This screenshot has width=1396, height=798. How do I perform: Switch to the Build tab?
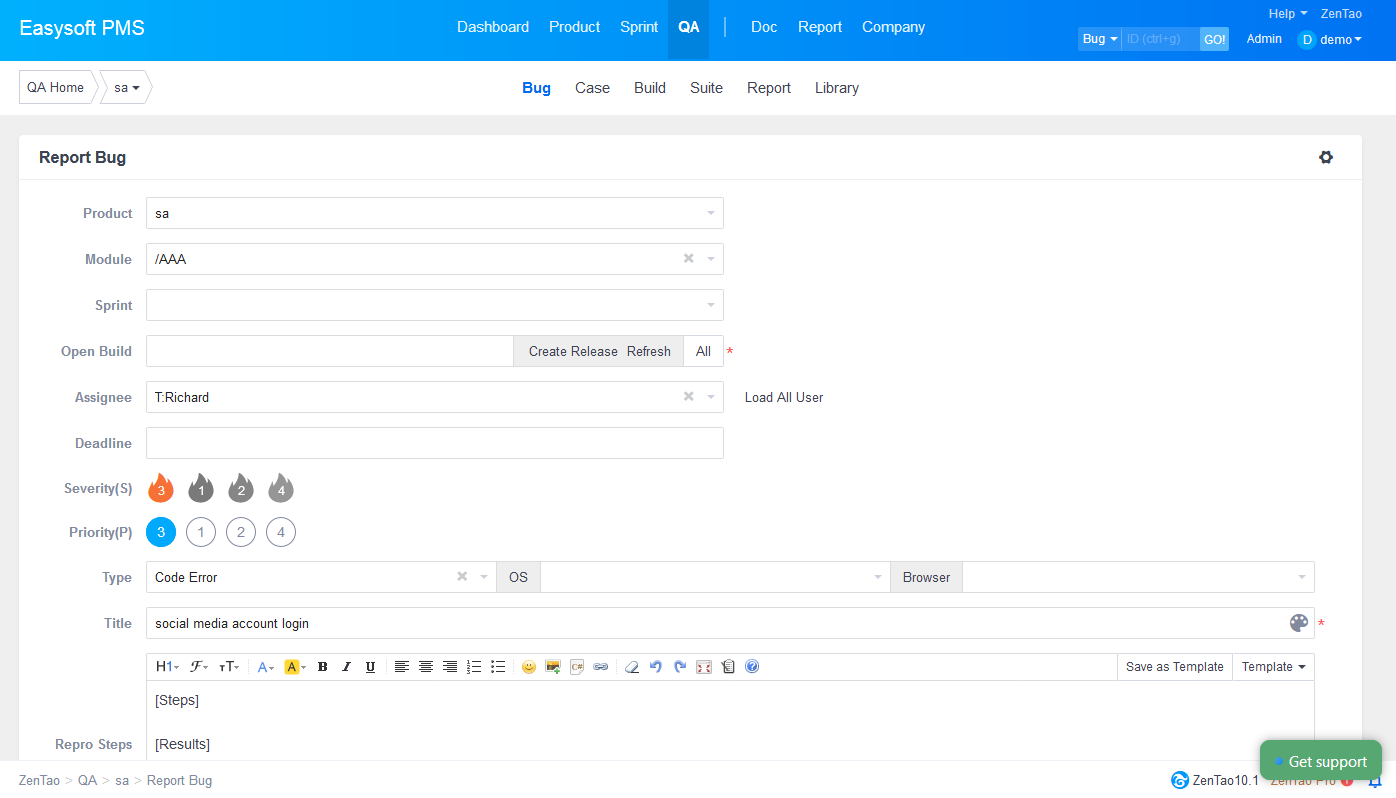(650, 88)
